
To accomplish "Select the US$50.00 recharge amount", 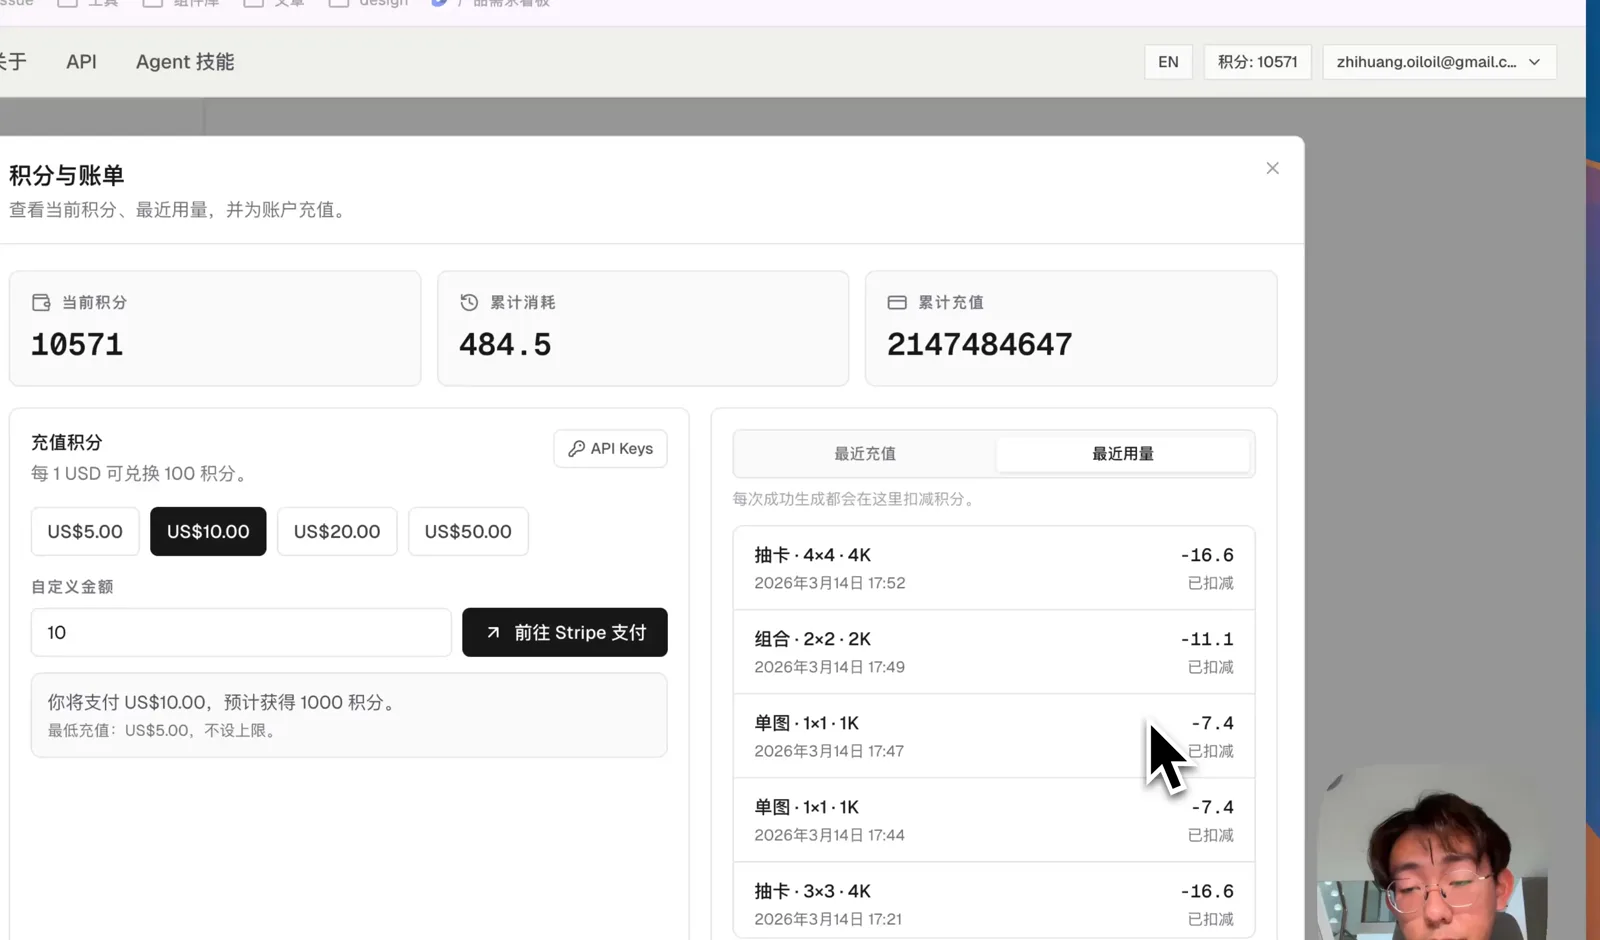I will (x=468, y=531).
